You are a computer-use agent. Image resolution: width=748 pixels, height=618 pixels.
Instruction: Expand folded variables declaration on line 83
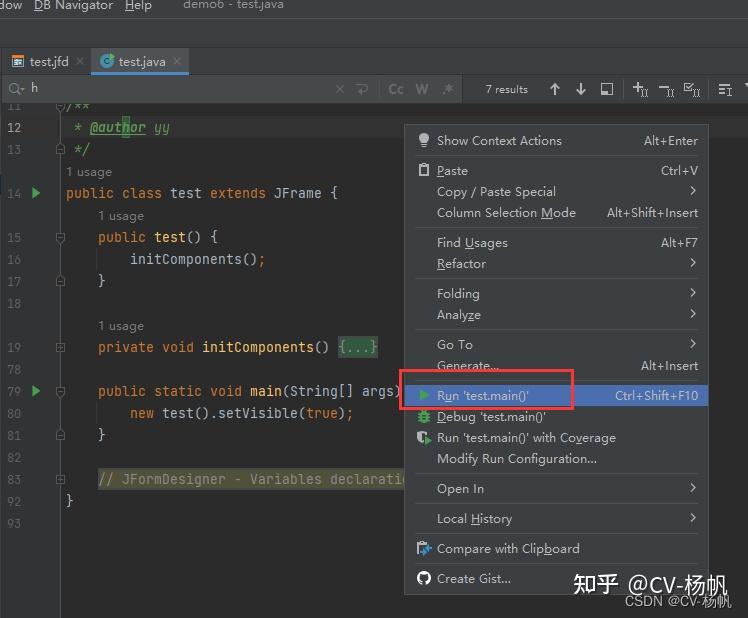60,479
